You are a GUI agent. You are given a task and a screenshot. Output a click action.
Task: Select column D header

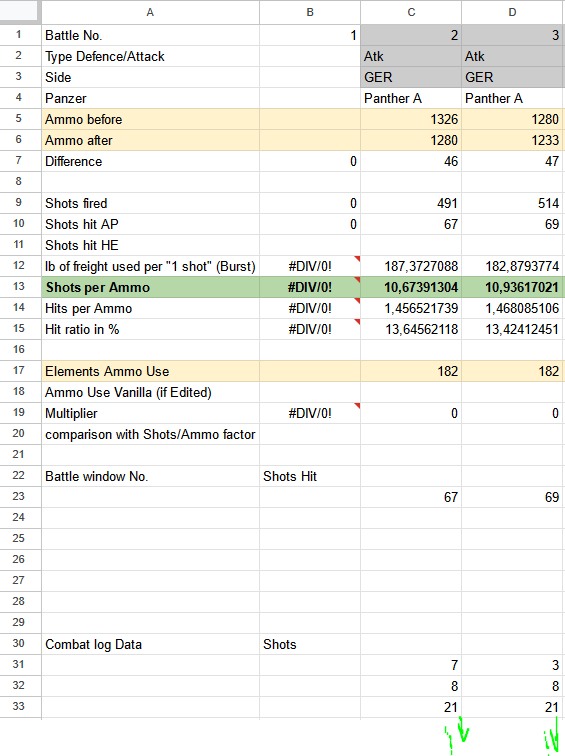[x=512, y=12]
